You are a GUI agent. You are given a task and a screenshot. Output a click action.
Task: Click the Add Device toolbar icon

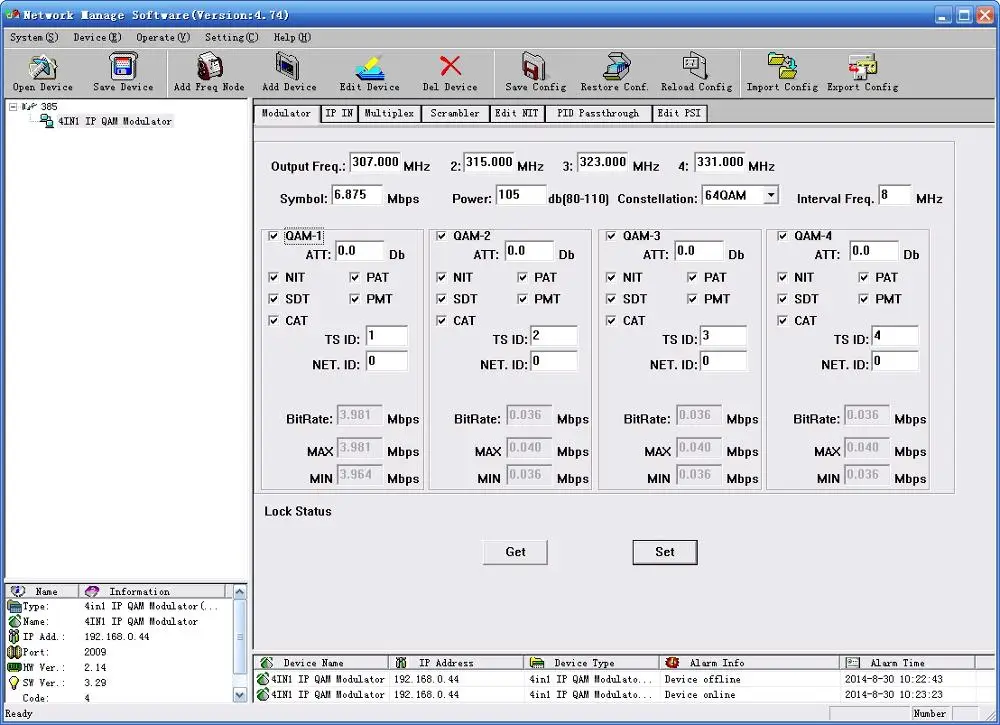point(289,68)
